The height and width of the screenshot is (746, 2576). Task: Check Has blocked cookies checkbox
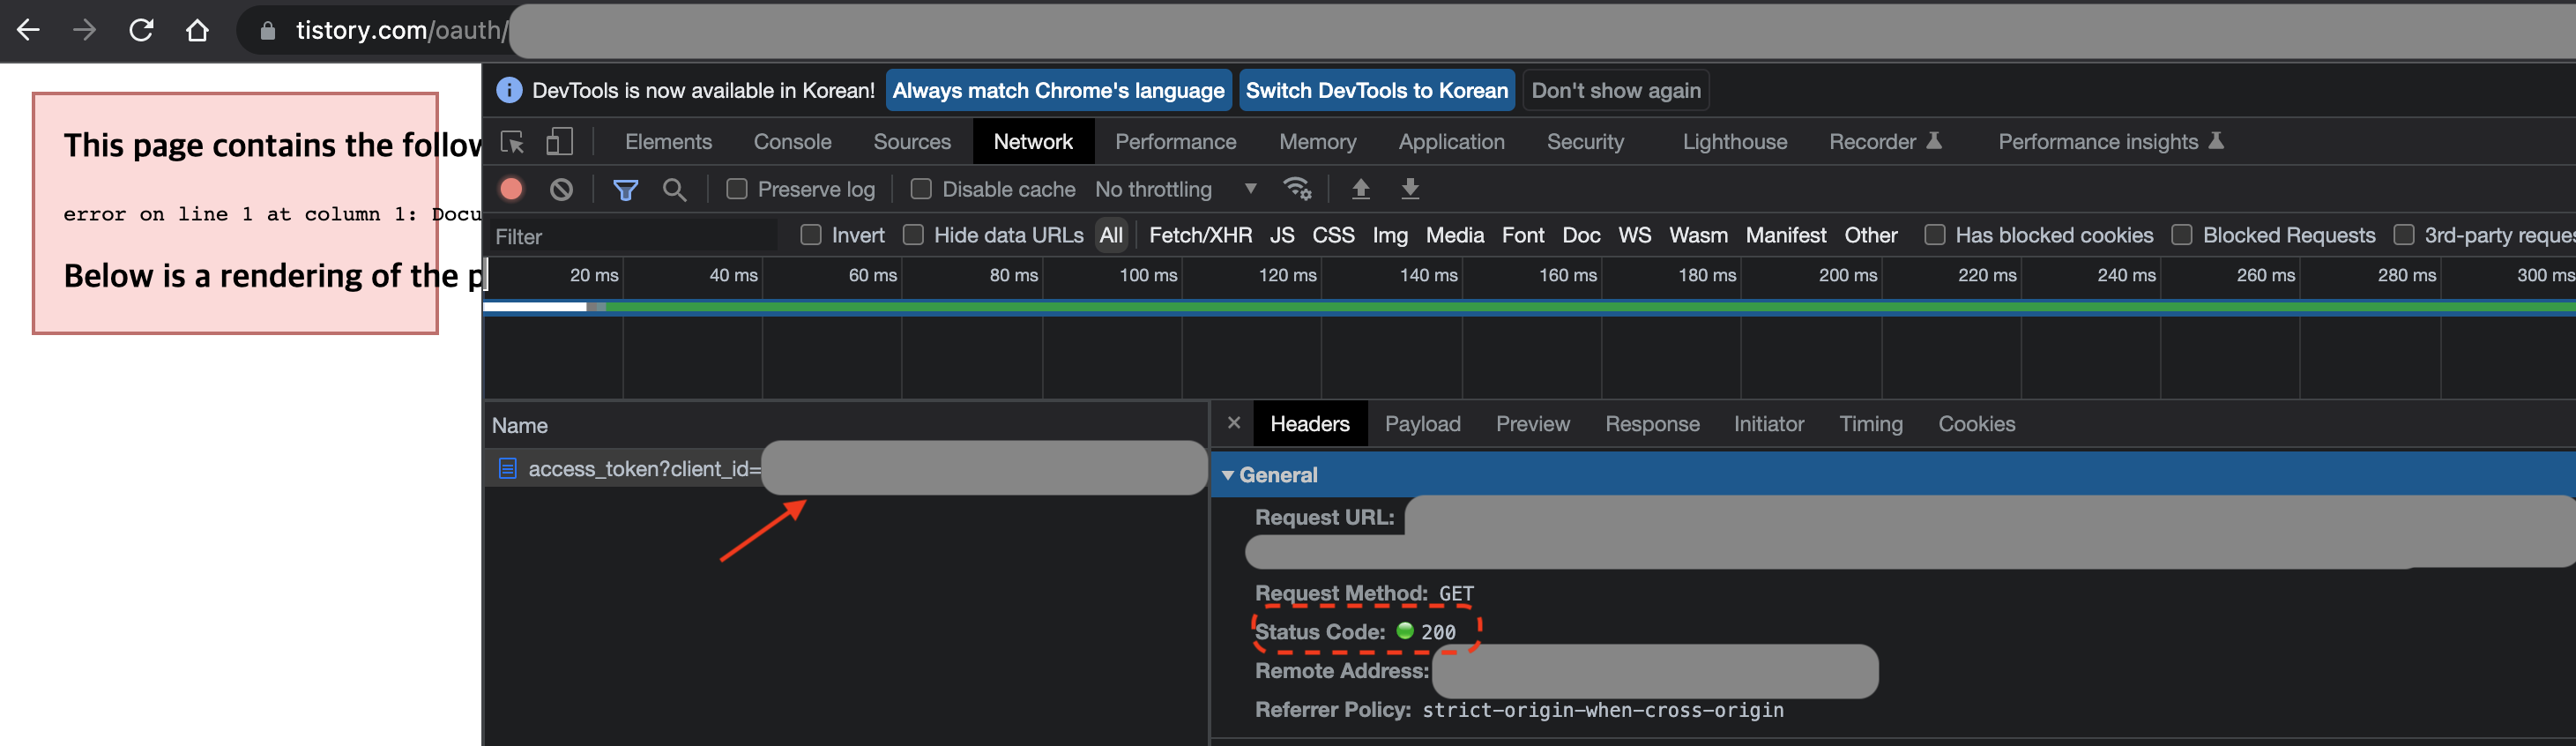[1935, 235]
